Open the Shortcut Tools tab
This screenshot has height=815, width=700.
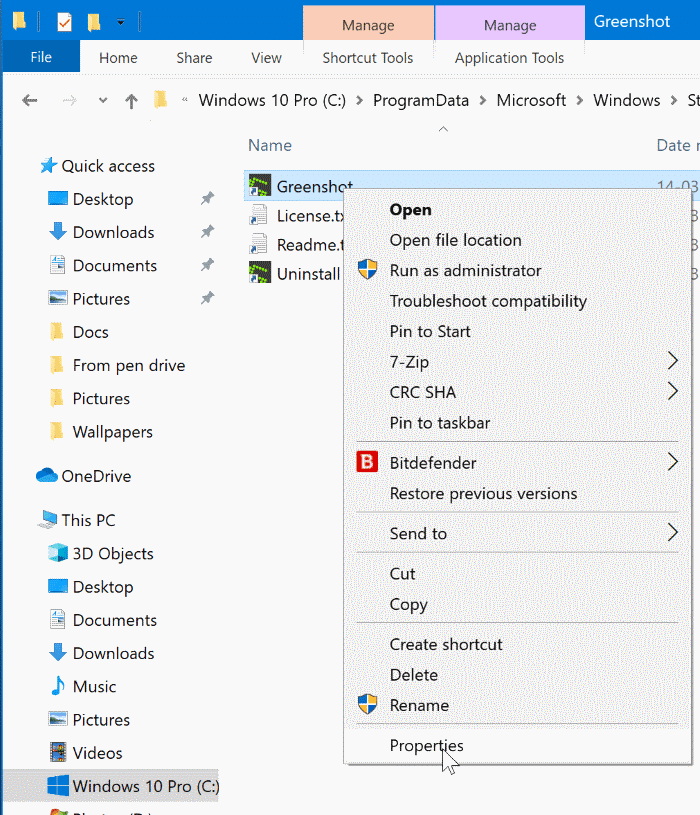(x=368, y=58)
